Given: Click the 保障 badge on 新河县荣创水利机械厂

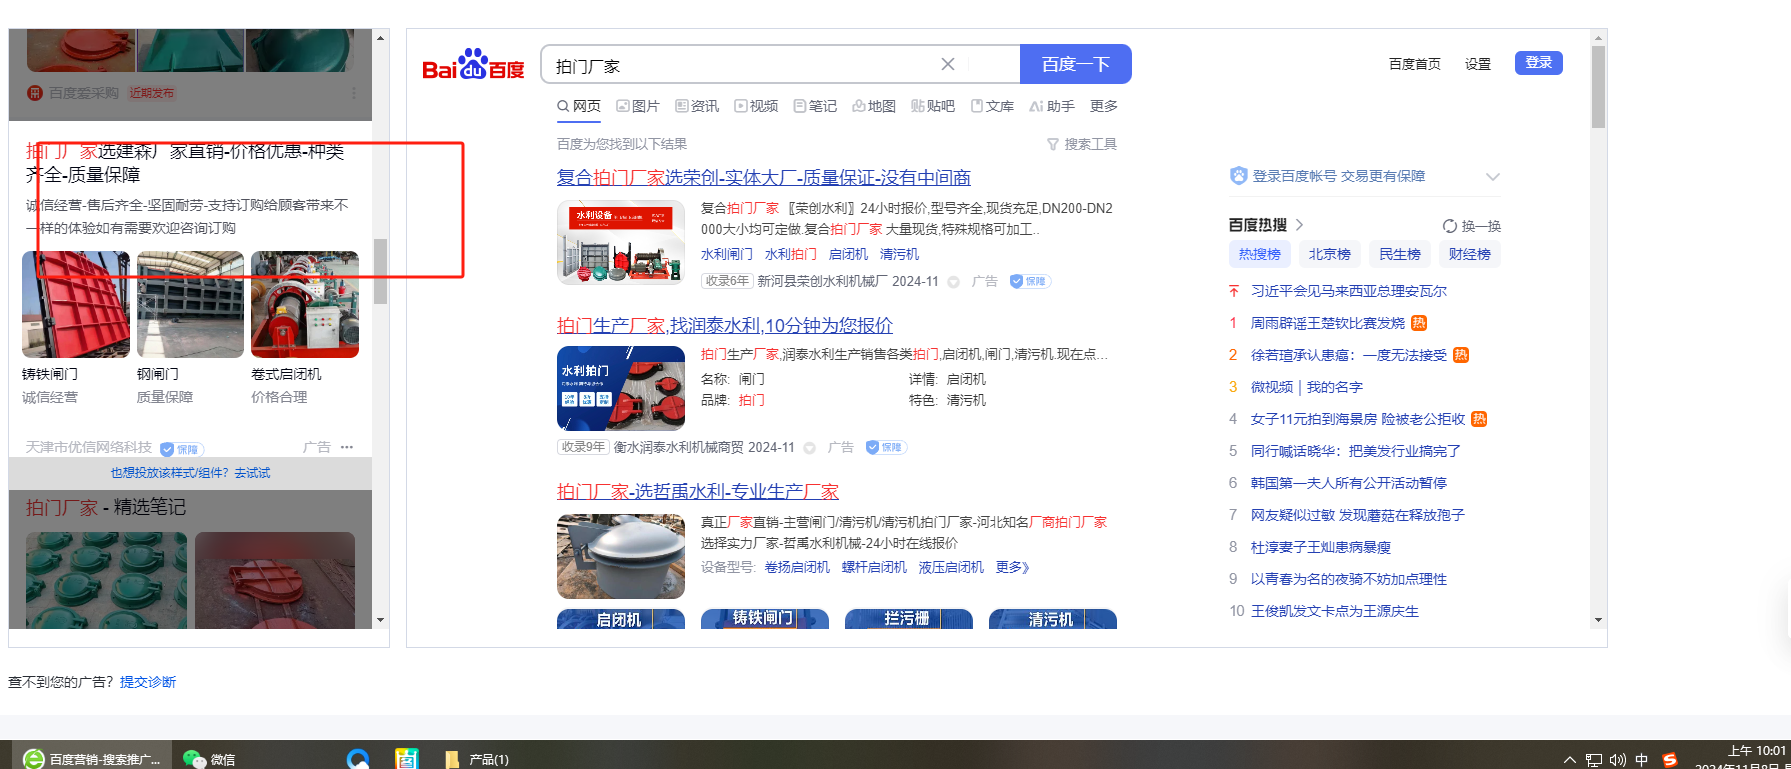Looking at the screenshot, I should point(1030,282).
